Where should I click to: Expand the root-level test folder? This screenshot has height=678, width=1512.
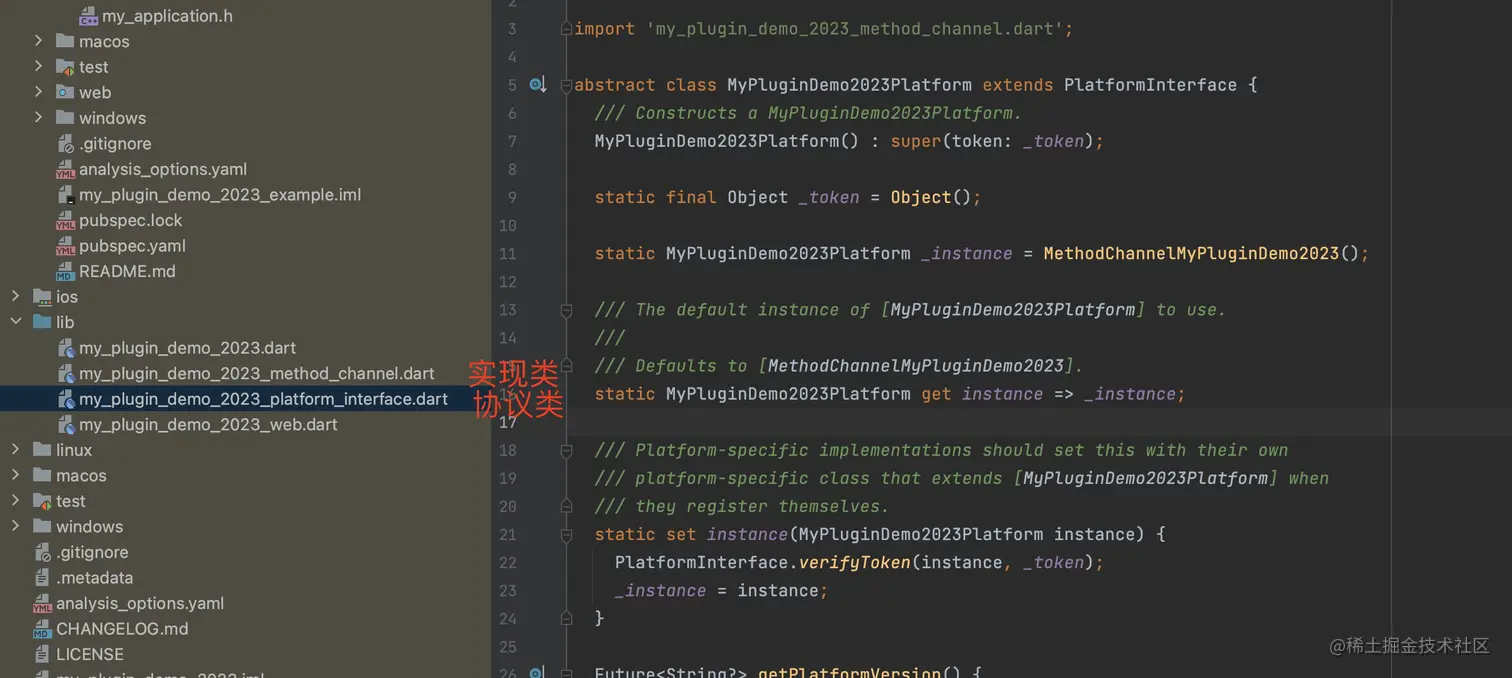click(15, 501)
